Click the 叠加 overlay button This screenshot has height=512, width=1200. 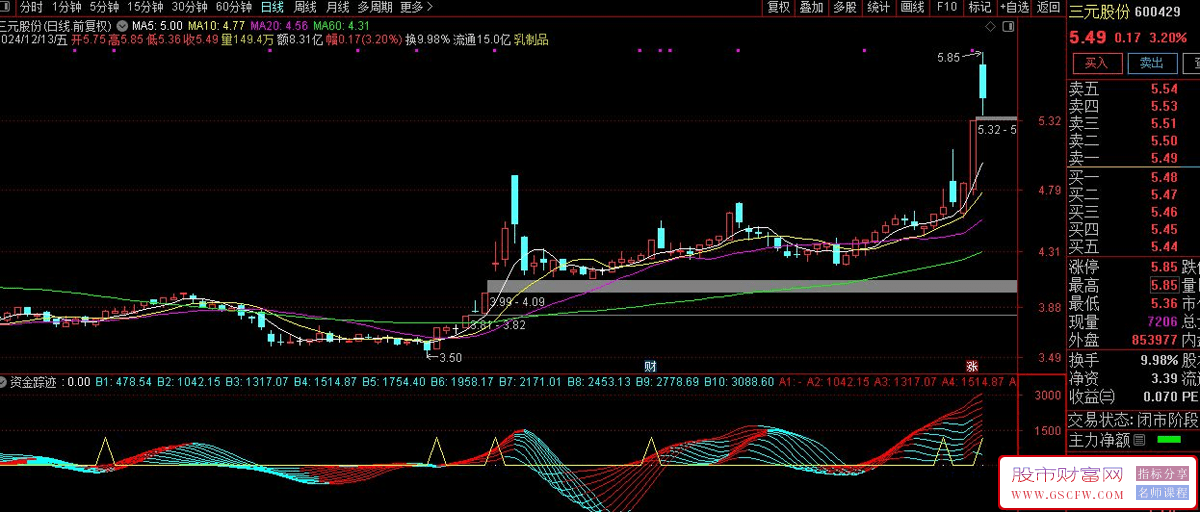(812, 7)
